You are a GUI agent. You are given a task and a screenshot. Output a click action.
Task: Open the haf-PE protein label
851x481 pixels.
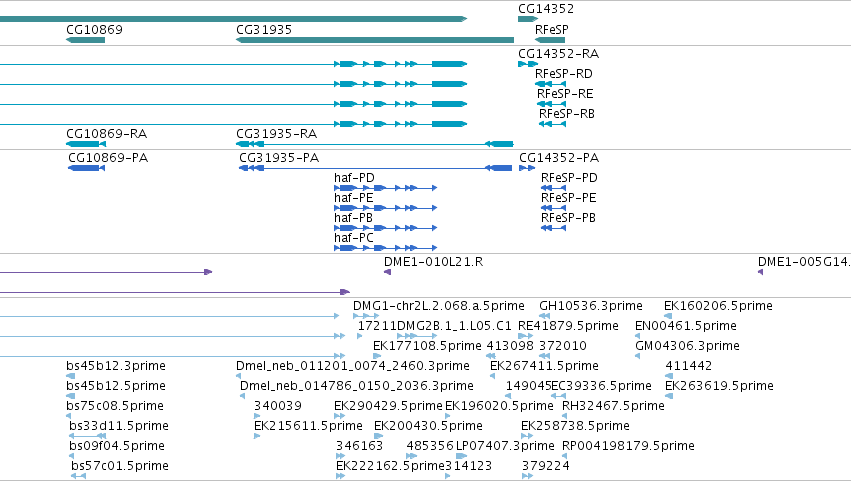point(354,198)
